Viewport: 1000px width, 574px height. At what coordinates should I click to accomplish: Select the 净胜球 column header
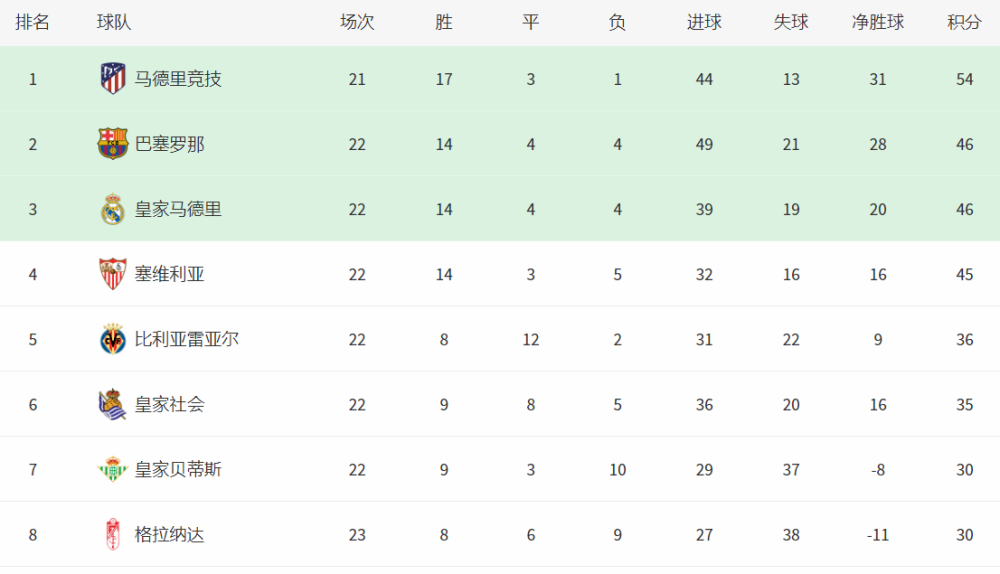878,22
